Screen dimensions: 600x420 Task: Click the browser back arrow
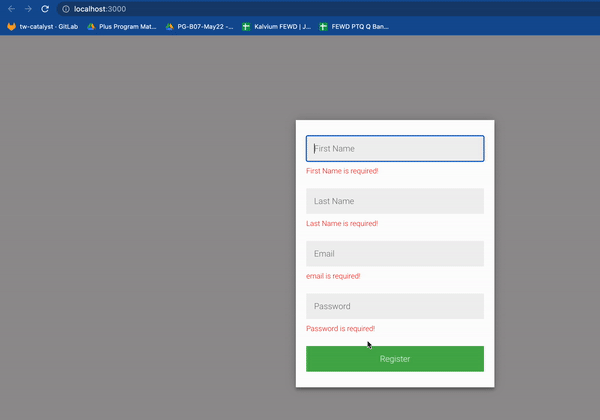click(11, 9)
